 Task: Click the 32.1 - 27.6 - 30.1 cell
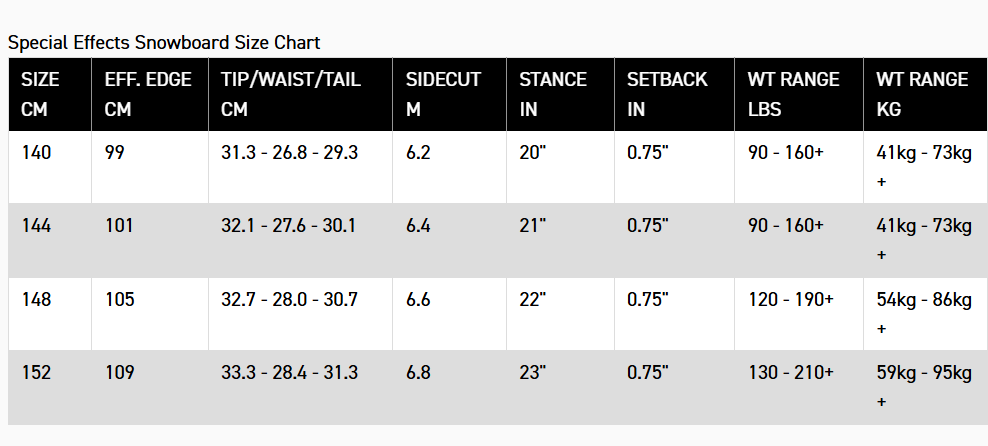[288, 226]
